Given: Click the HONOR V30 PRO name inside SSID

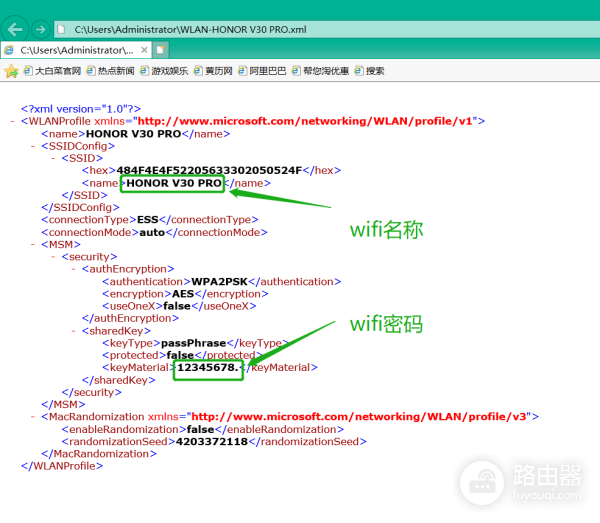Looking at the screenshot, I should click(x=174, y=183).
